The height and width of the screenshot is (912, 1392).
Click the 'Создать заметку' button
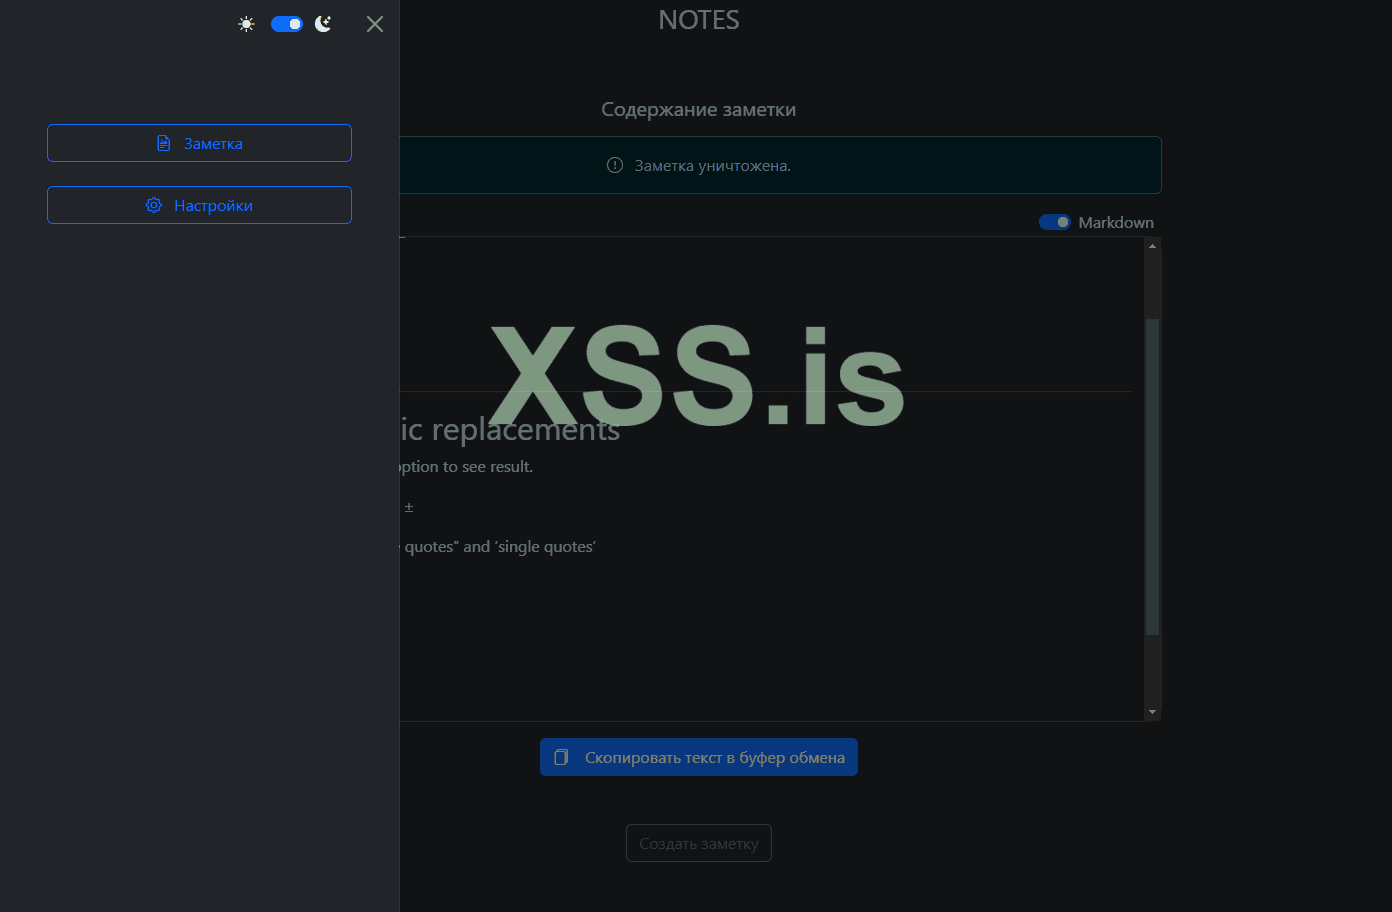[699, 843]
